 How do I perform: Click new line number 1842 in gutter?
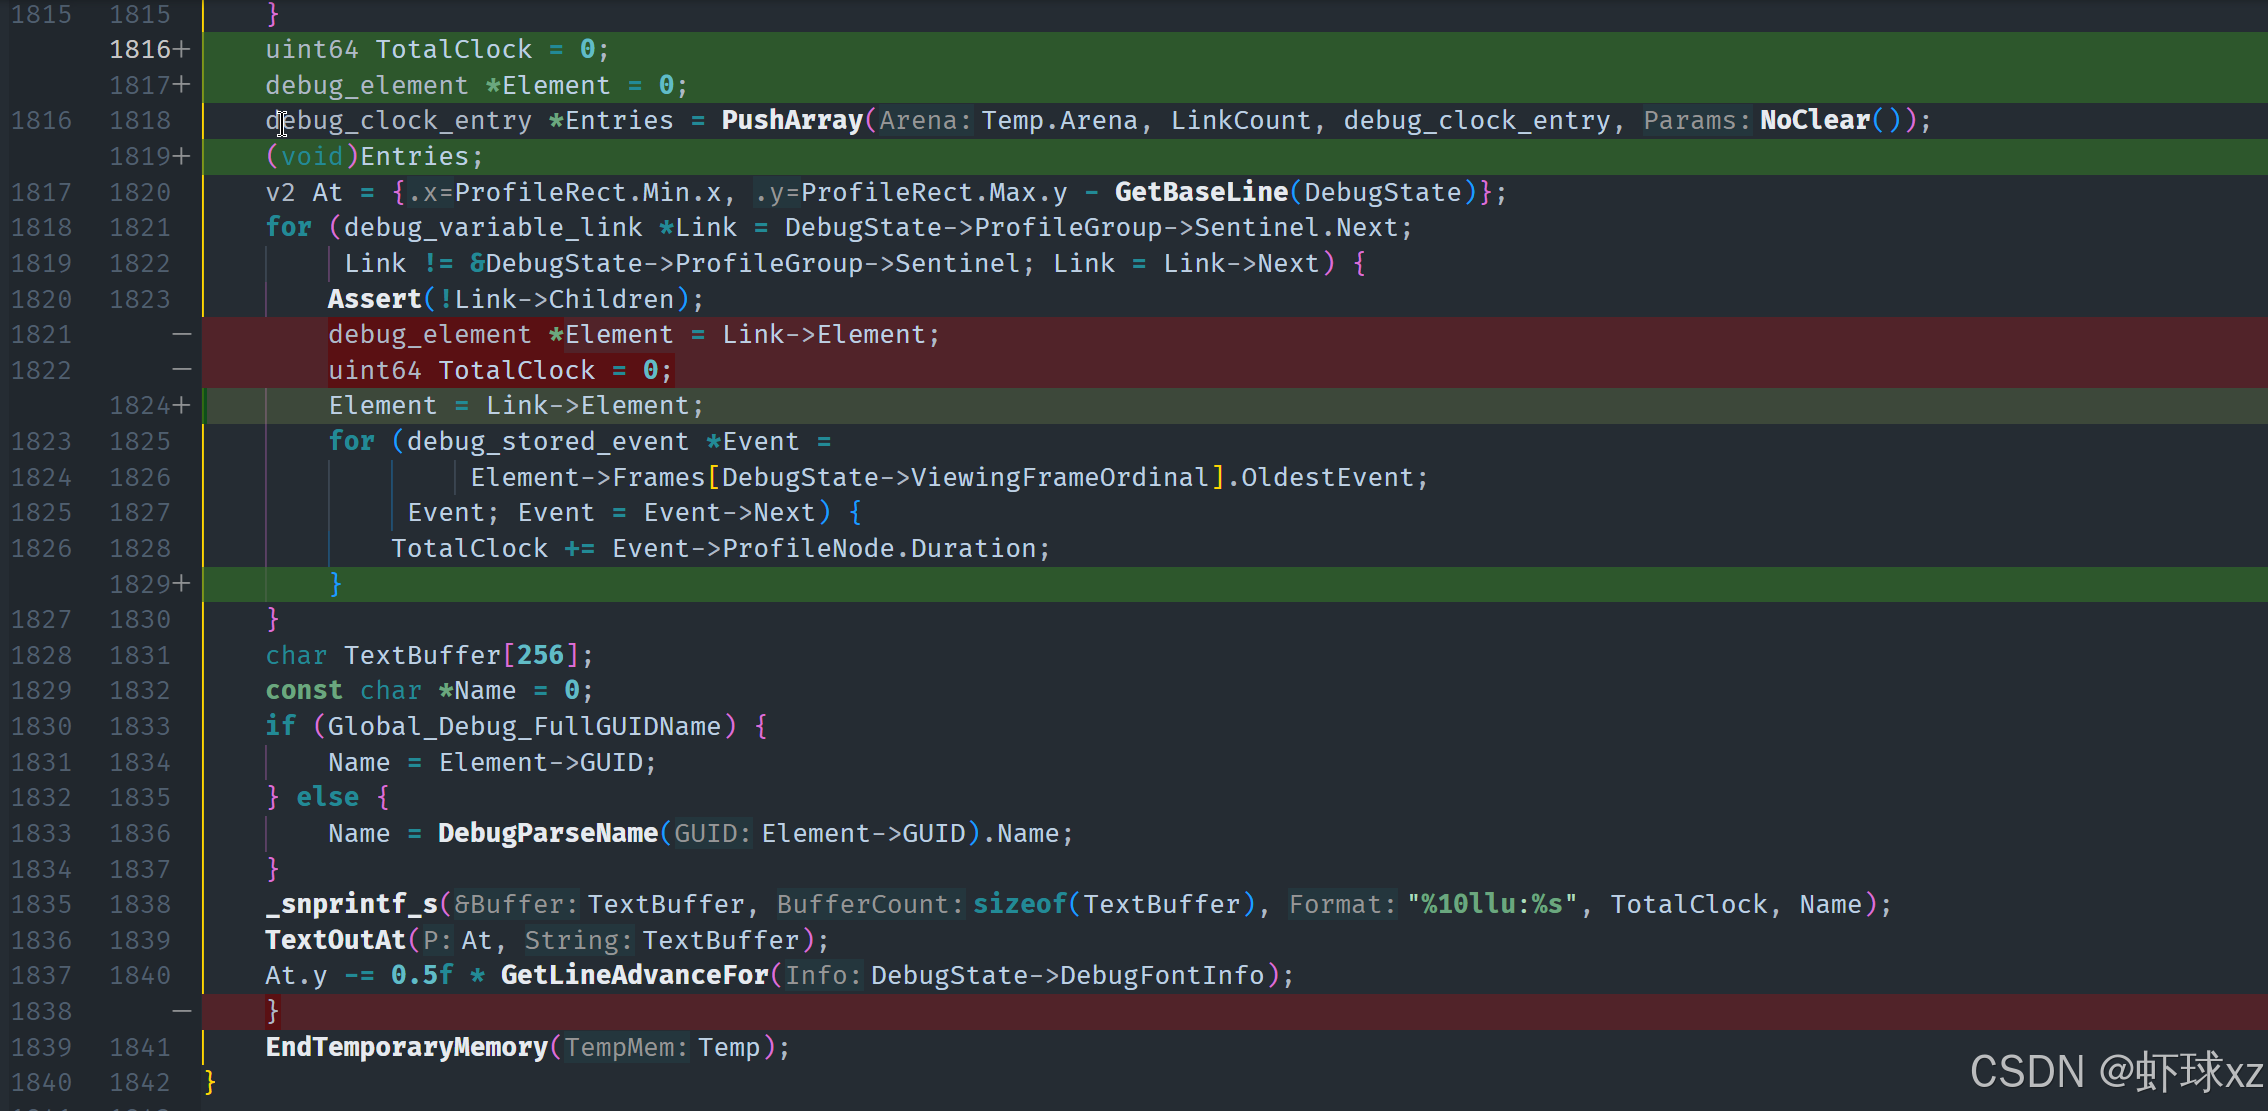(140, 1082)
